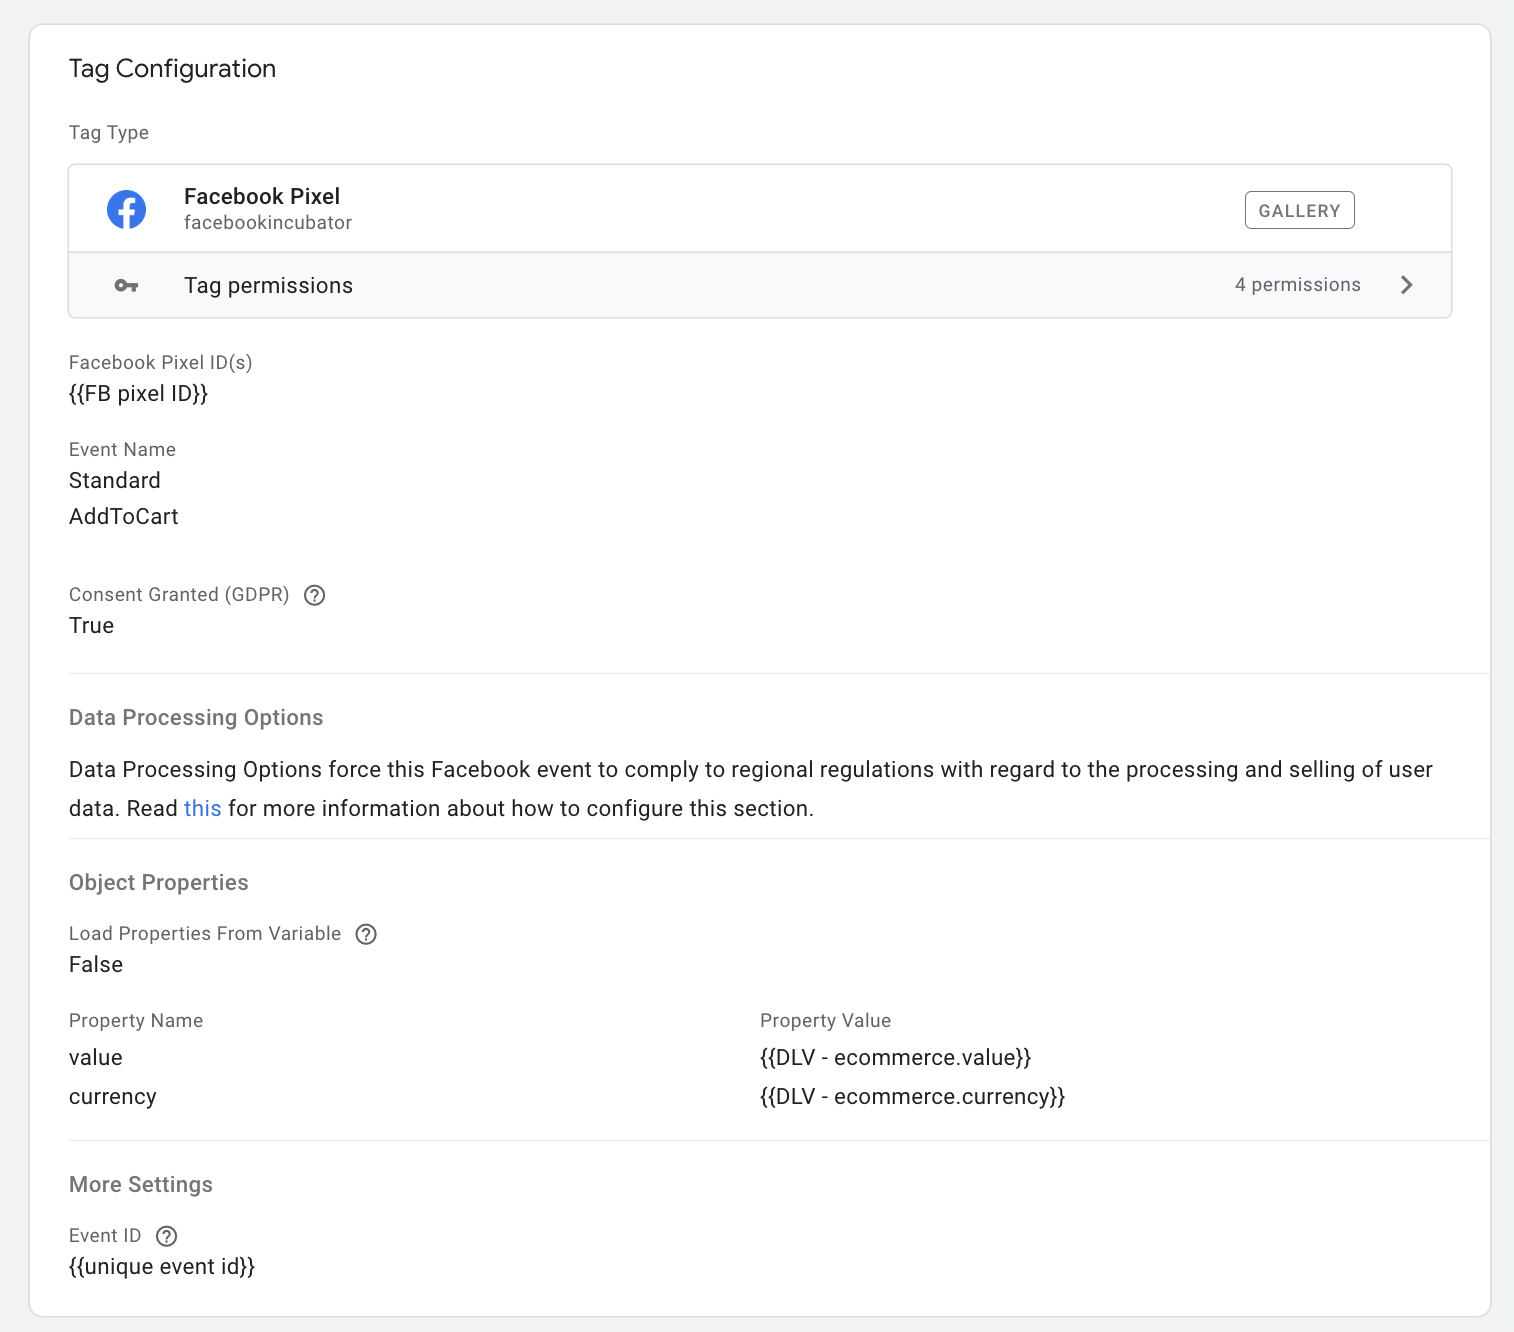Open the 'this' documentation link
1514x1332 pixels.
pos(202,808)
